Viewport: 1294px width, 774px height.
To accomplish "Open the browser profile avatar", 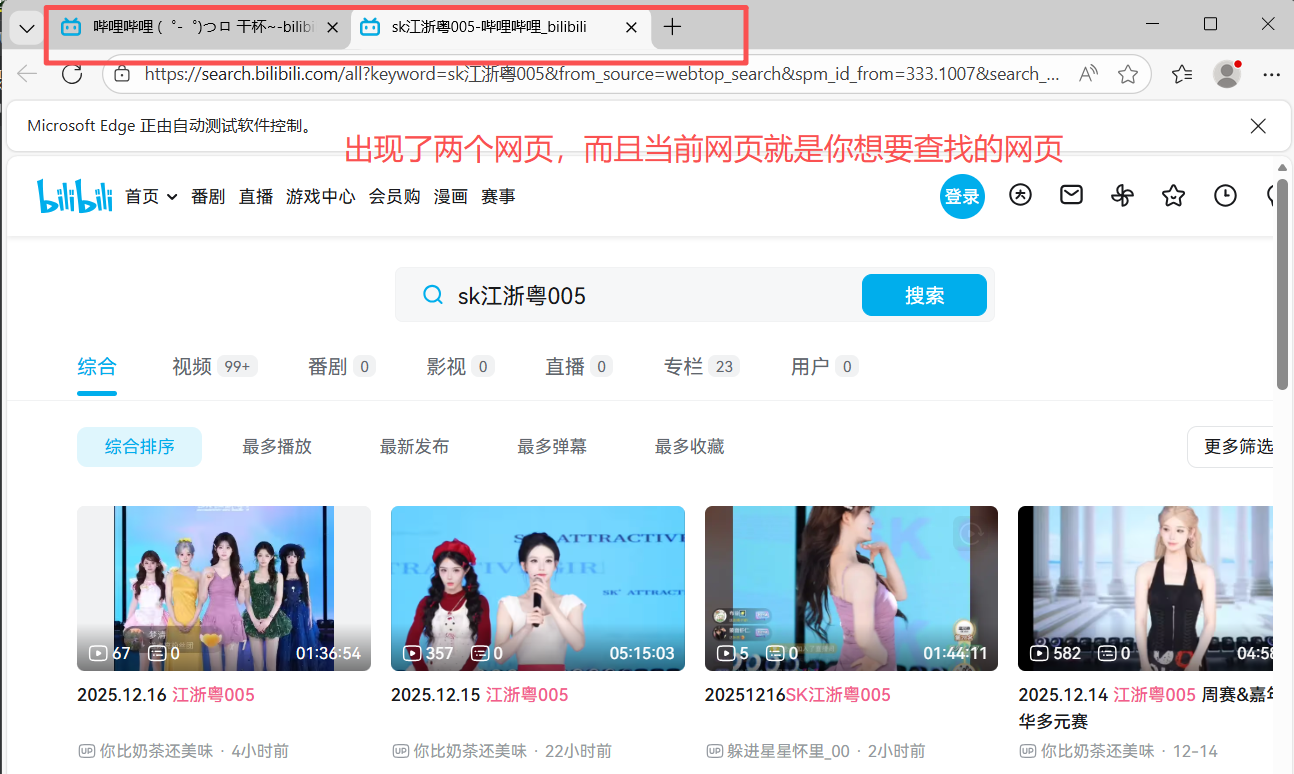I will click(x=1227, y=74).
